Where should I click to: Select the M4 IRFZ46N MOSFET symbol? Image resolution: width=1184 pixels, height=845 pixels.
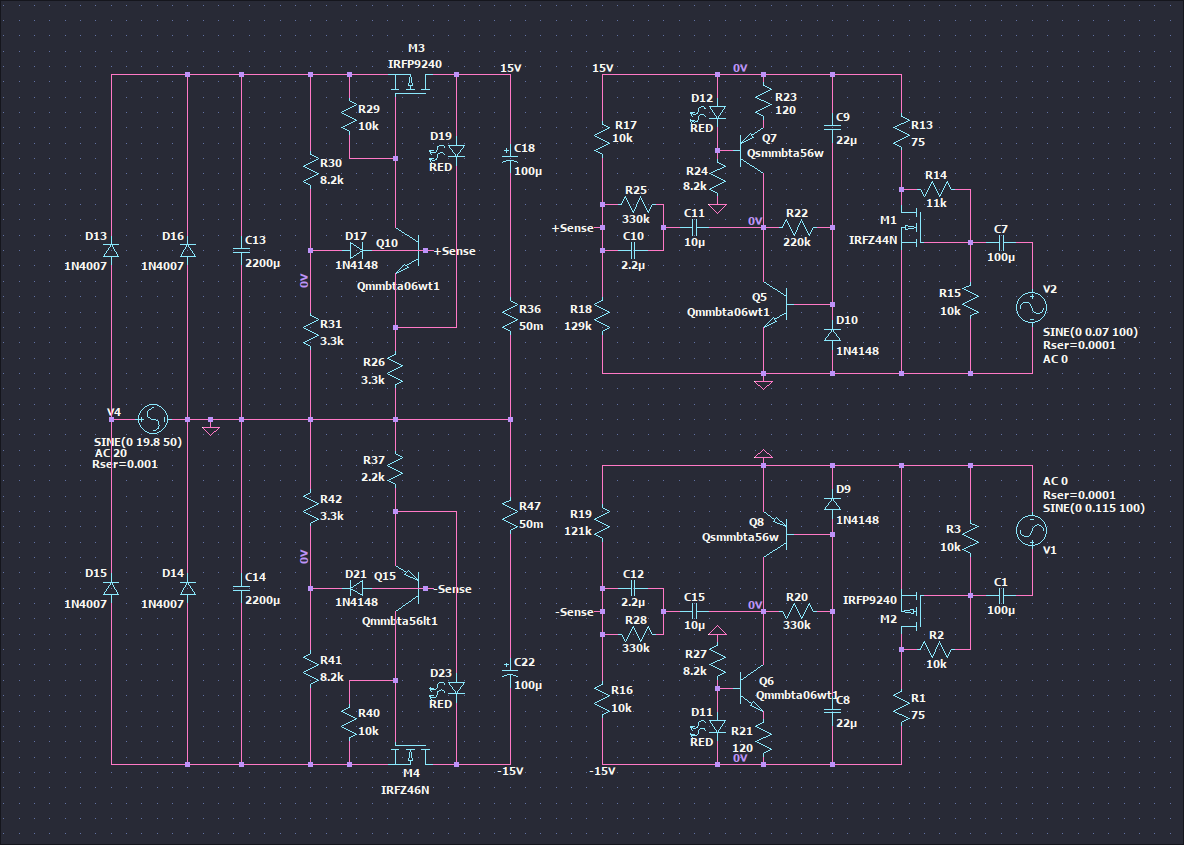click(411, 755)
